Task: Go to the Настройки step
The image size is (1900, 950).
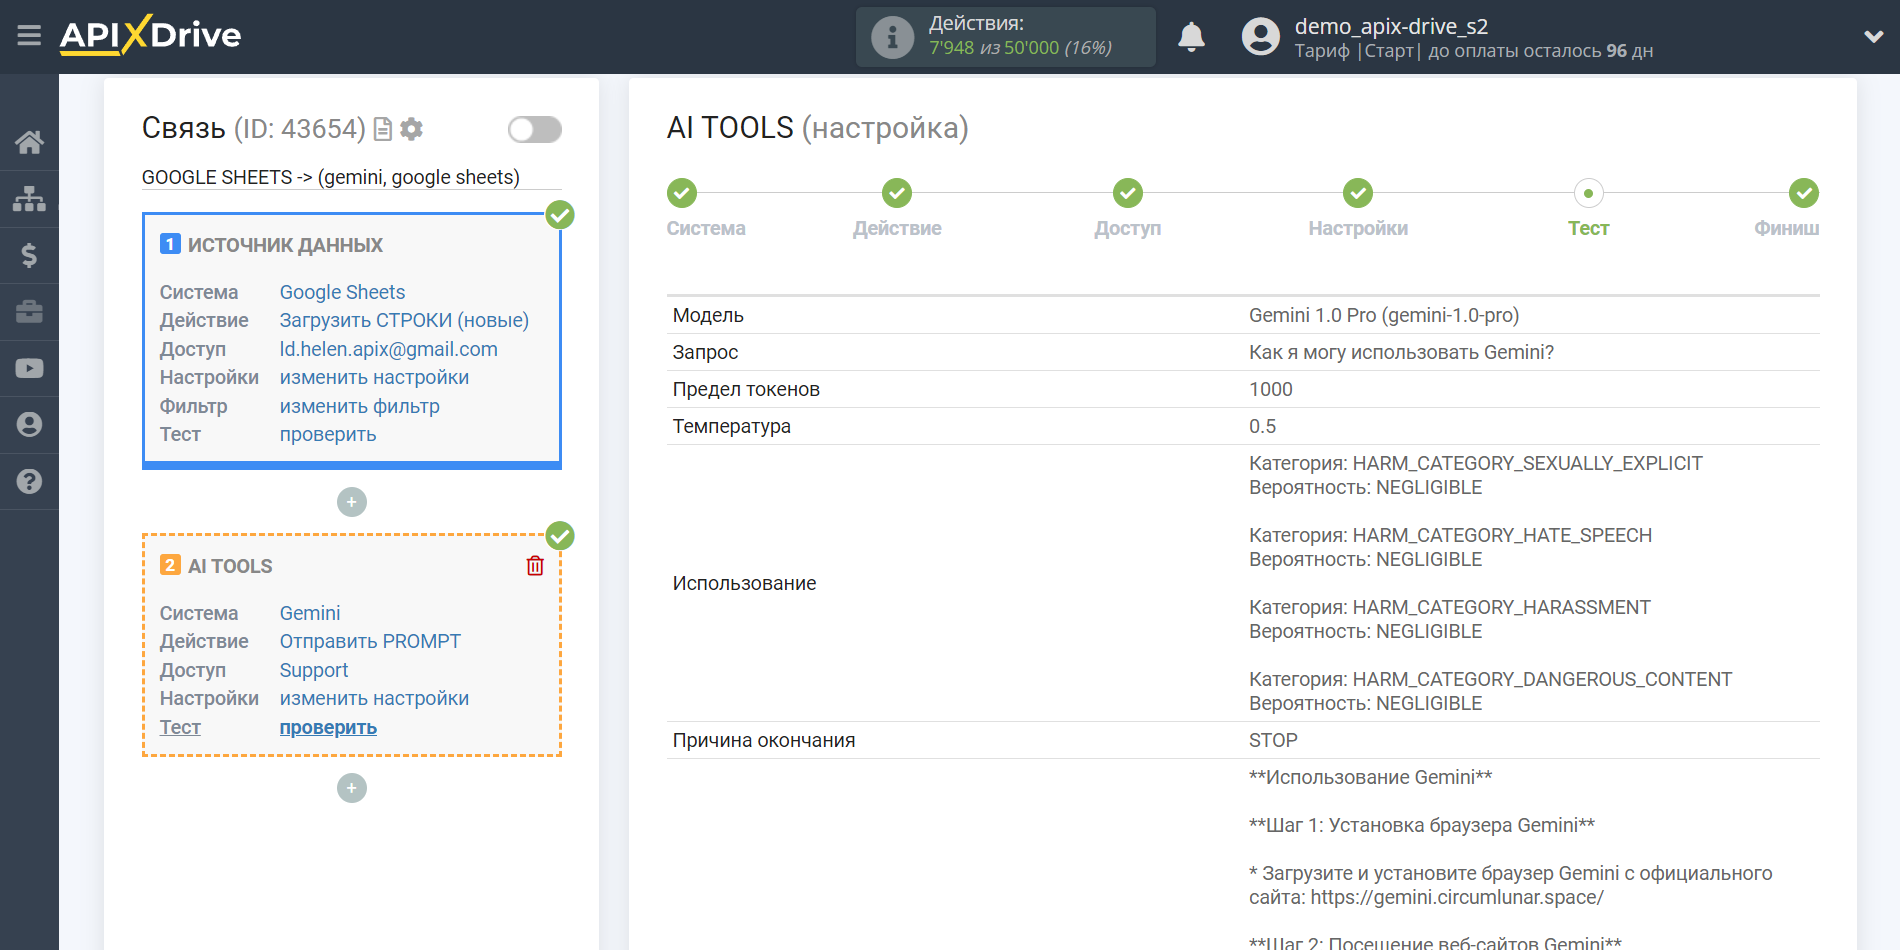Action: coord(1358,228)
